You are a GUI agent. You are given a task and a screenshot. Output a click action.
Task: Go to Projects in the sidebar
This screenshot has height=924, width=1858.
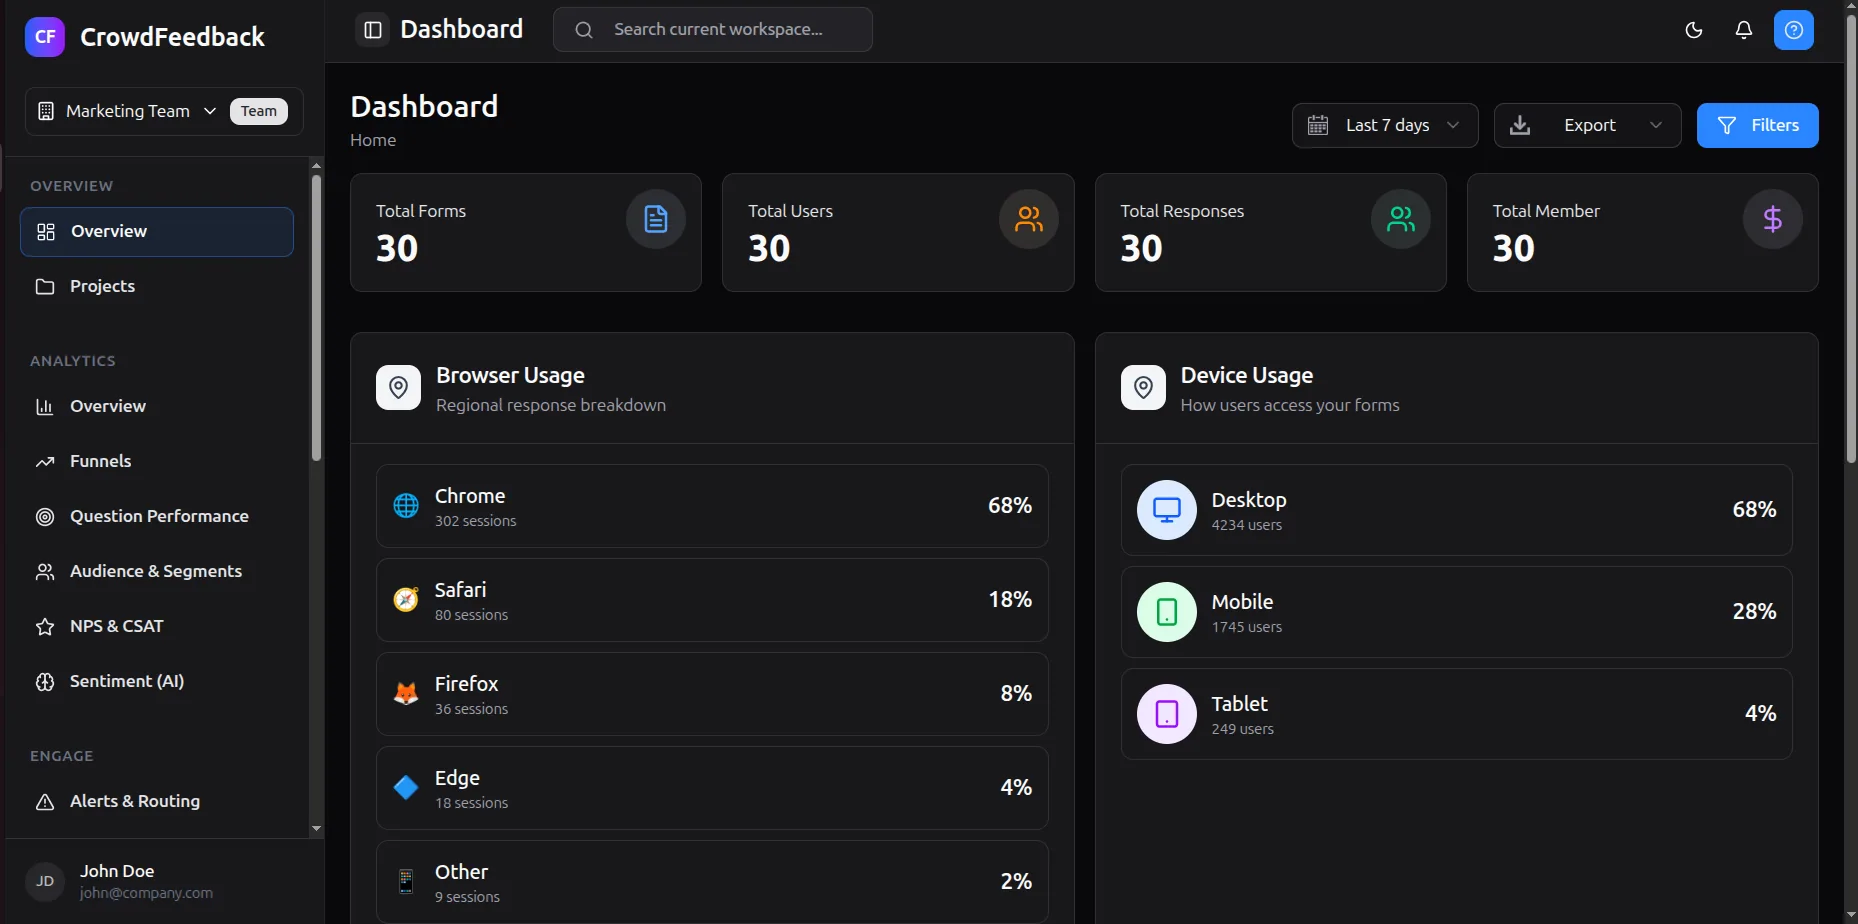157,287
